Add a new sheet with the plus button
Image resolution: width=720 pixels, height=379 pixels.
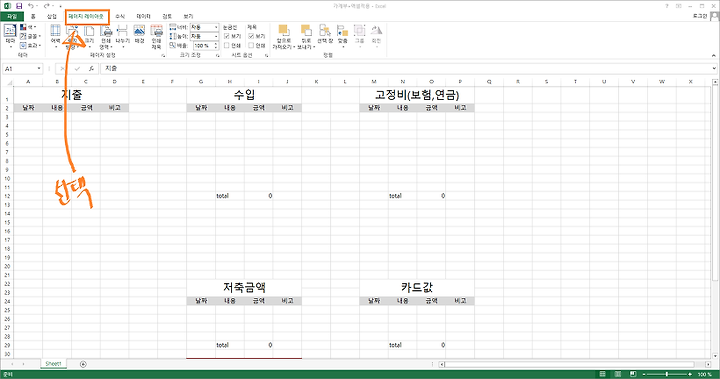point(83,364)
